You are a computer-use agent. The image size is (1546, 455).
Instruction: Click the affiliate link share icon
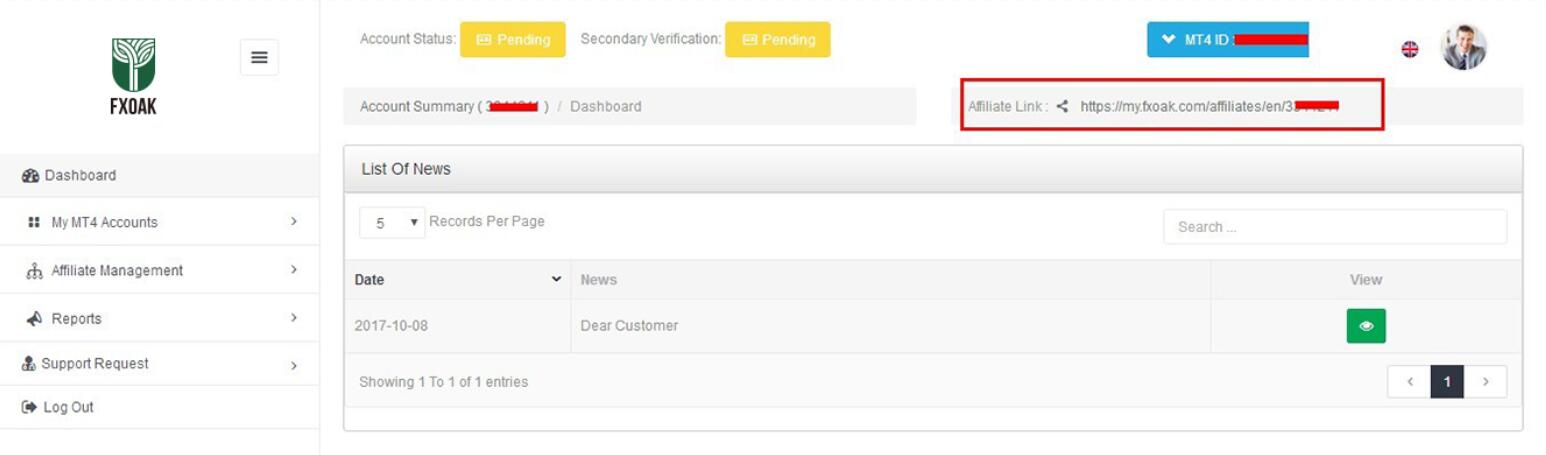[1062, 106]
